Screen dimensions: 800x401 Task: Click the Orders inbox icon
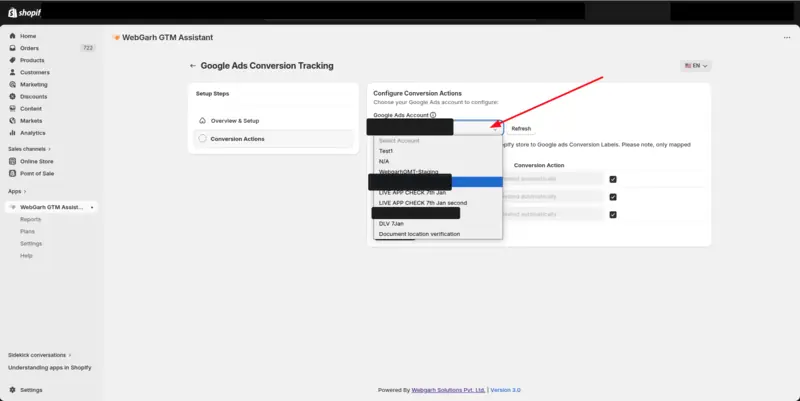pyautogui.click(x=13, y=48)
